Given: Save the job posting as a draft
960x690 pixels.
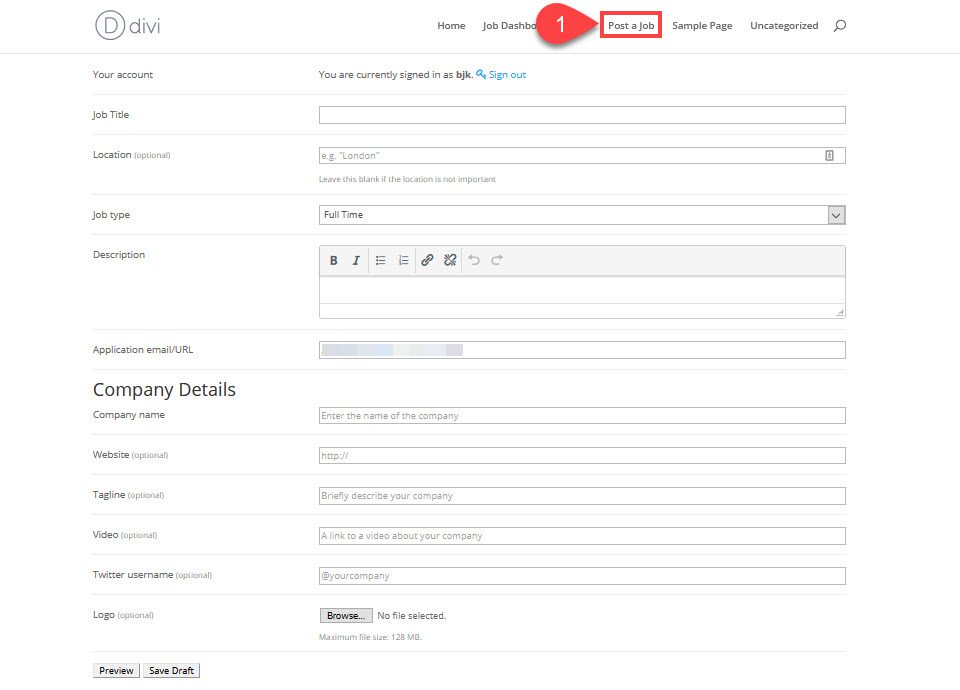Looking at the screenshot, I should click(x=171, y=670).
